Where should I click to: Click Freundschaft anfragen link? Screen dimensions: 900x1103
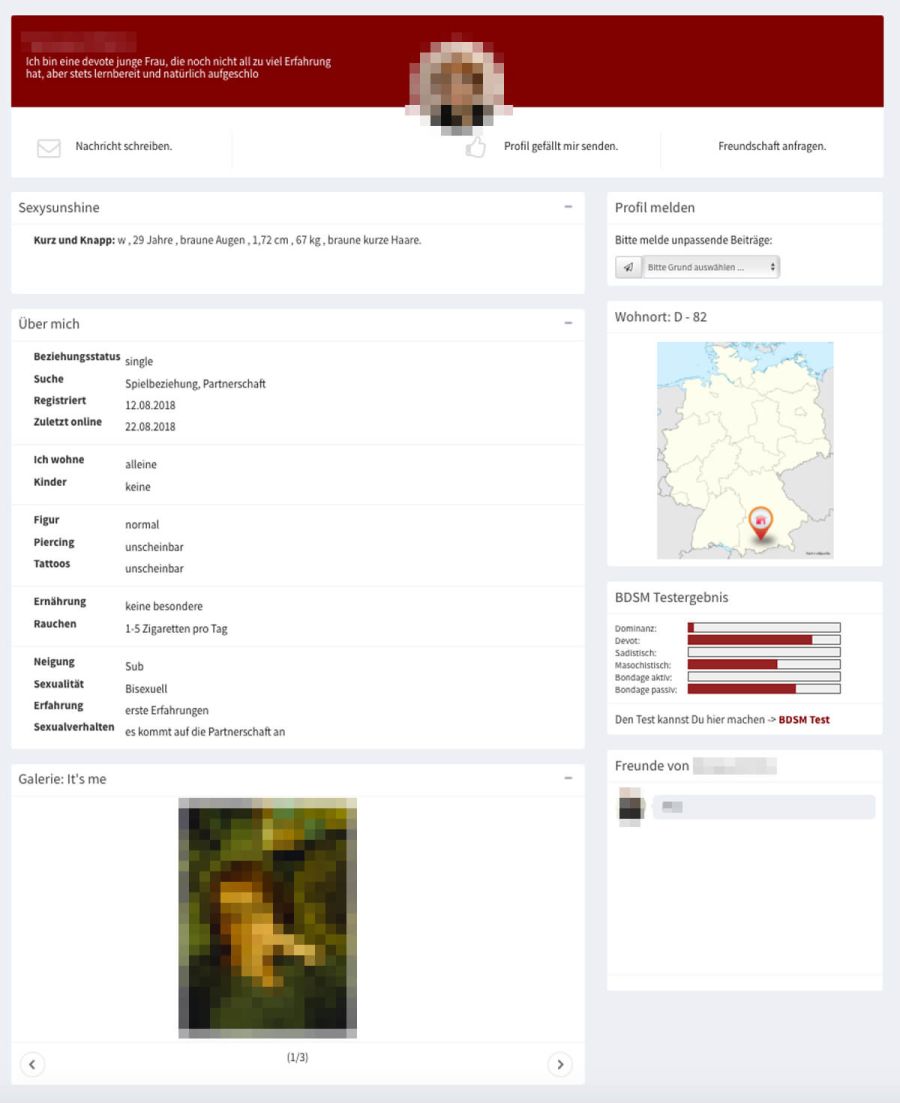[x=772, y=146]
